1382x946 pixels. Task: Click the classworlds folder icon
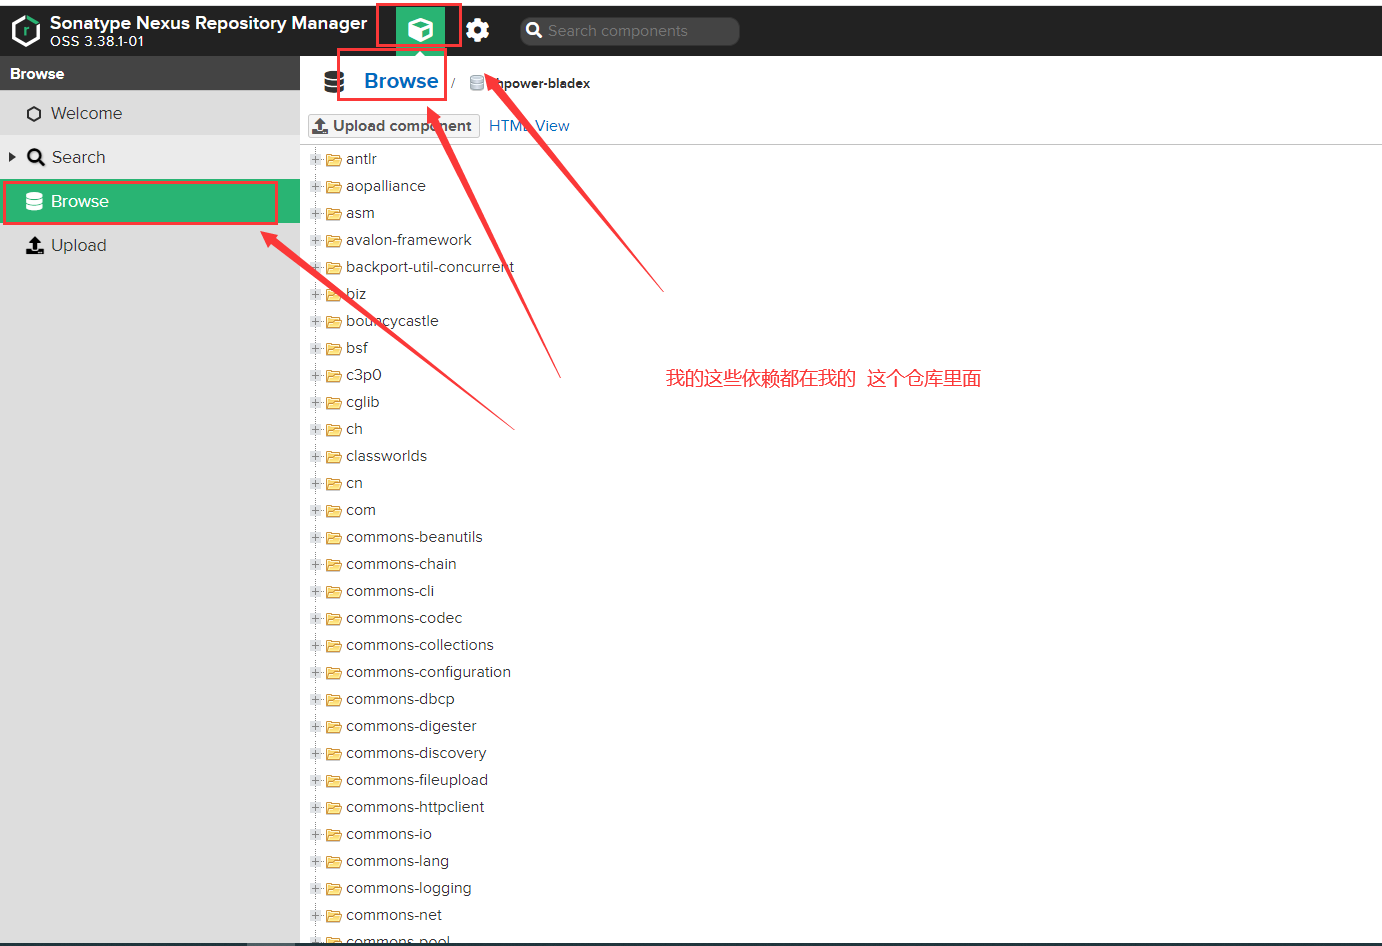[x=334, y=456]
